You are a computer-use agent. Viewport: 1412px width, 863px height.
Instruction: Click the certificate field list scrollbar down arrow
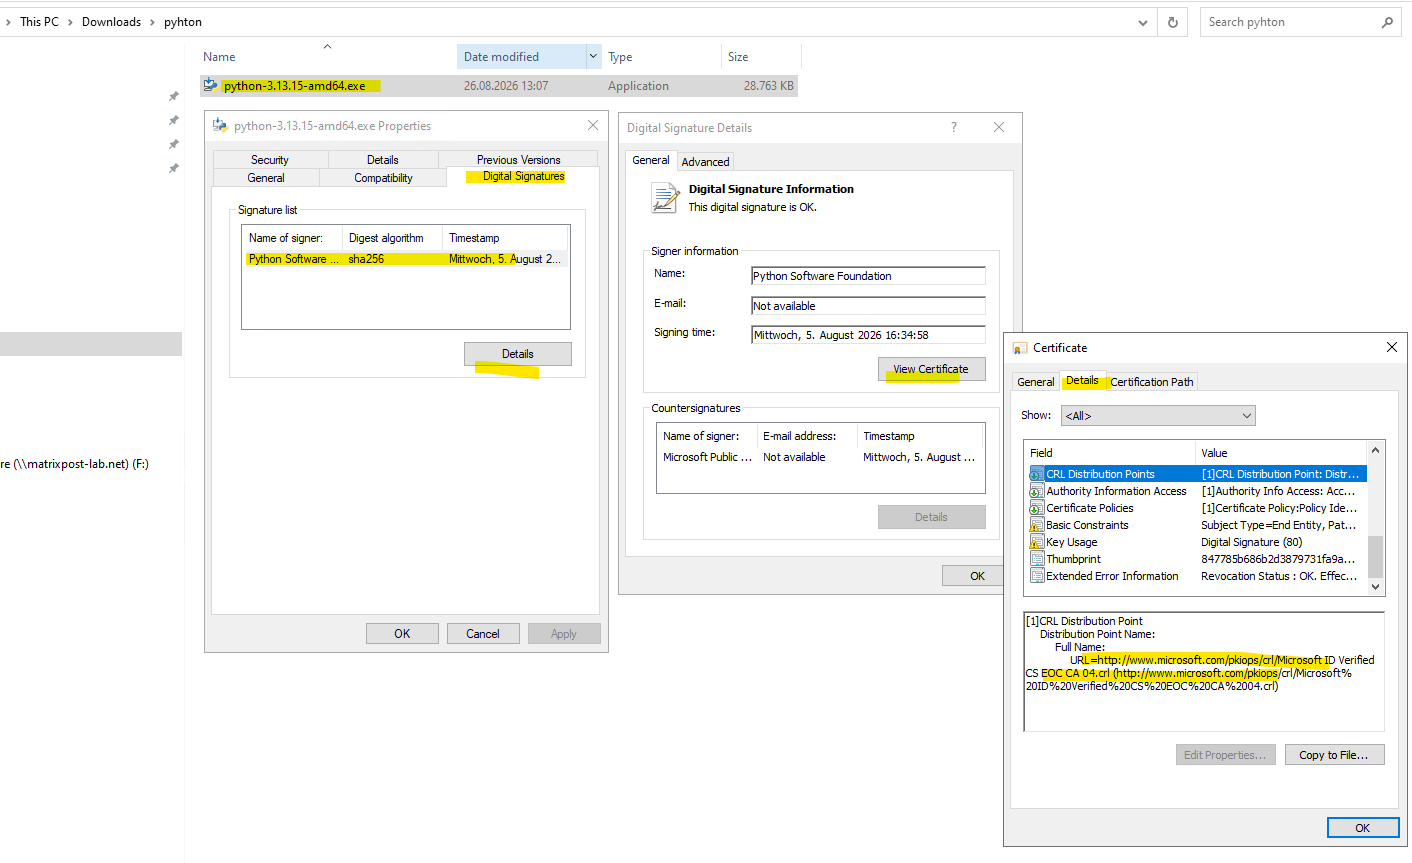point(1375,587)
